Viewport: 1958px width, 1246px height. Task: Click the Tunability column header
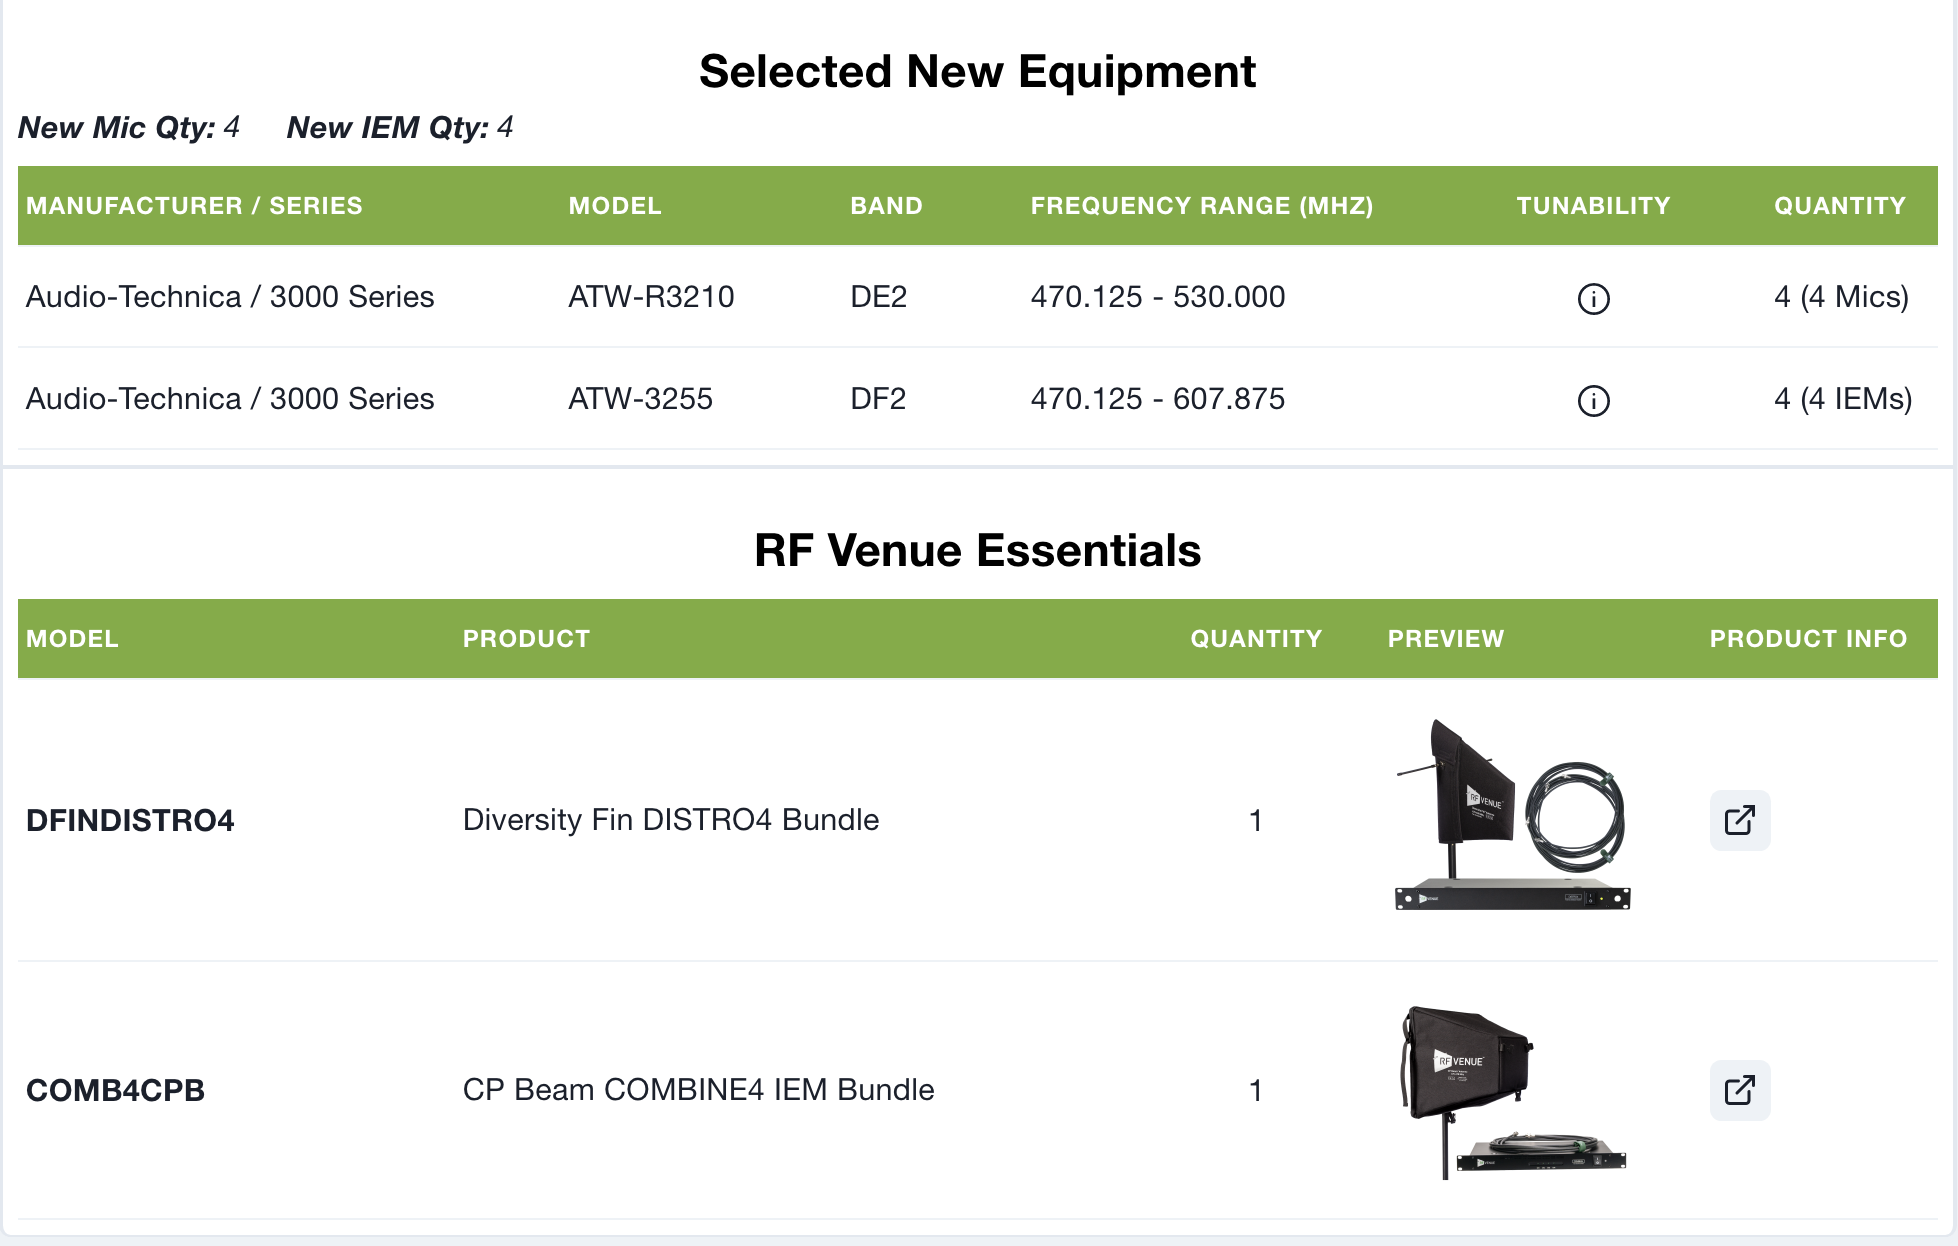[1593, 206]
